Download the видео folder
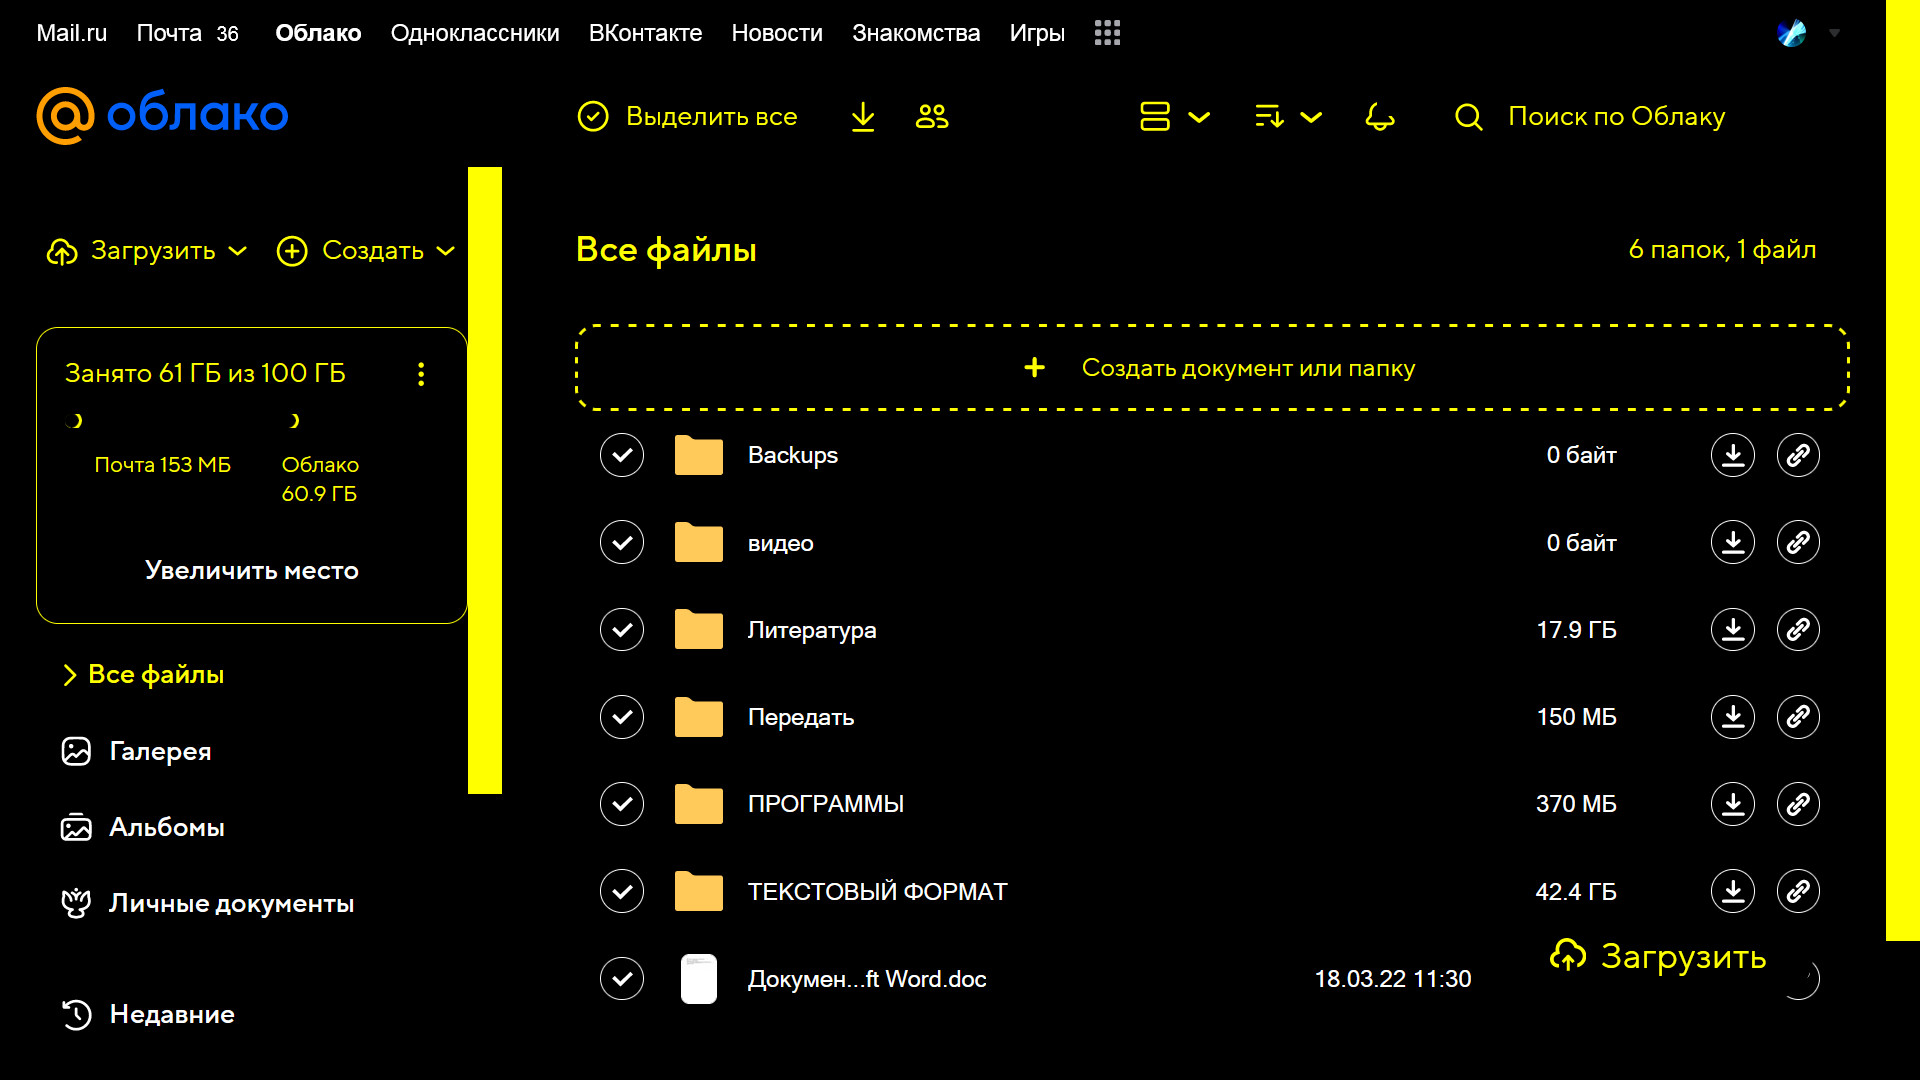 point(1733,542)
